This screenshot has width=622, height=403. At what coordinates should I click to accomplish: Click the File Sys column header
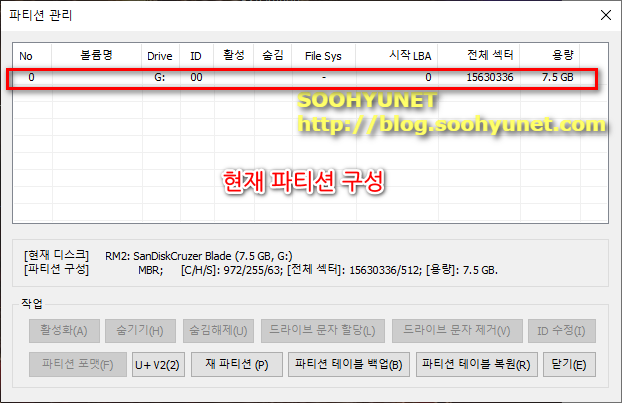(323, 56)
